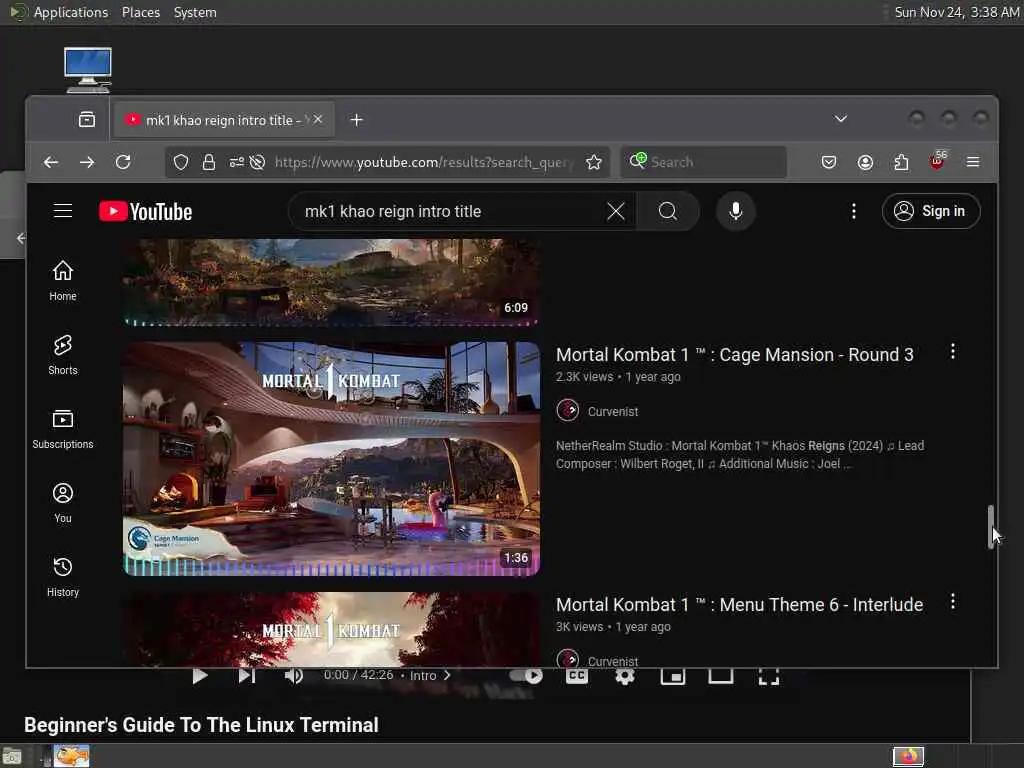Image resolution: width=1024 pixels, height=768 pixels.
Task: Click the Computer desktop icon
Action: [88, 70]
